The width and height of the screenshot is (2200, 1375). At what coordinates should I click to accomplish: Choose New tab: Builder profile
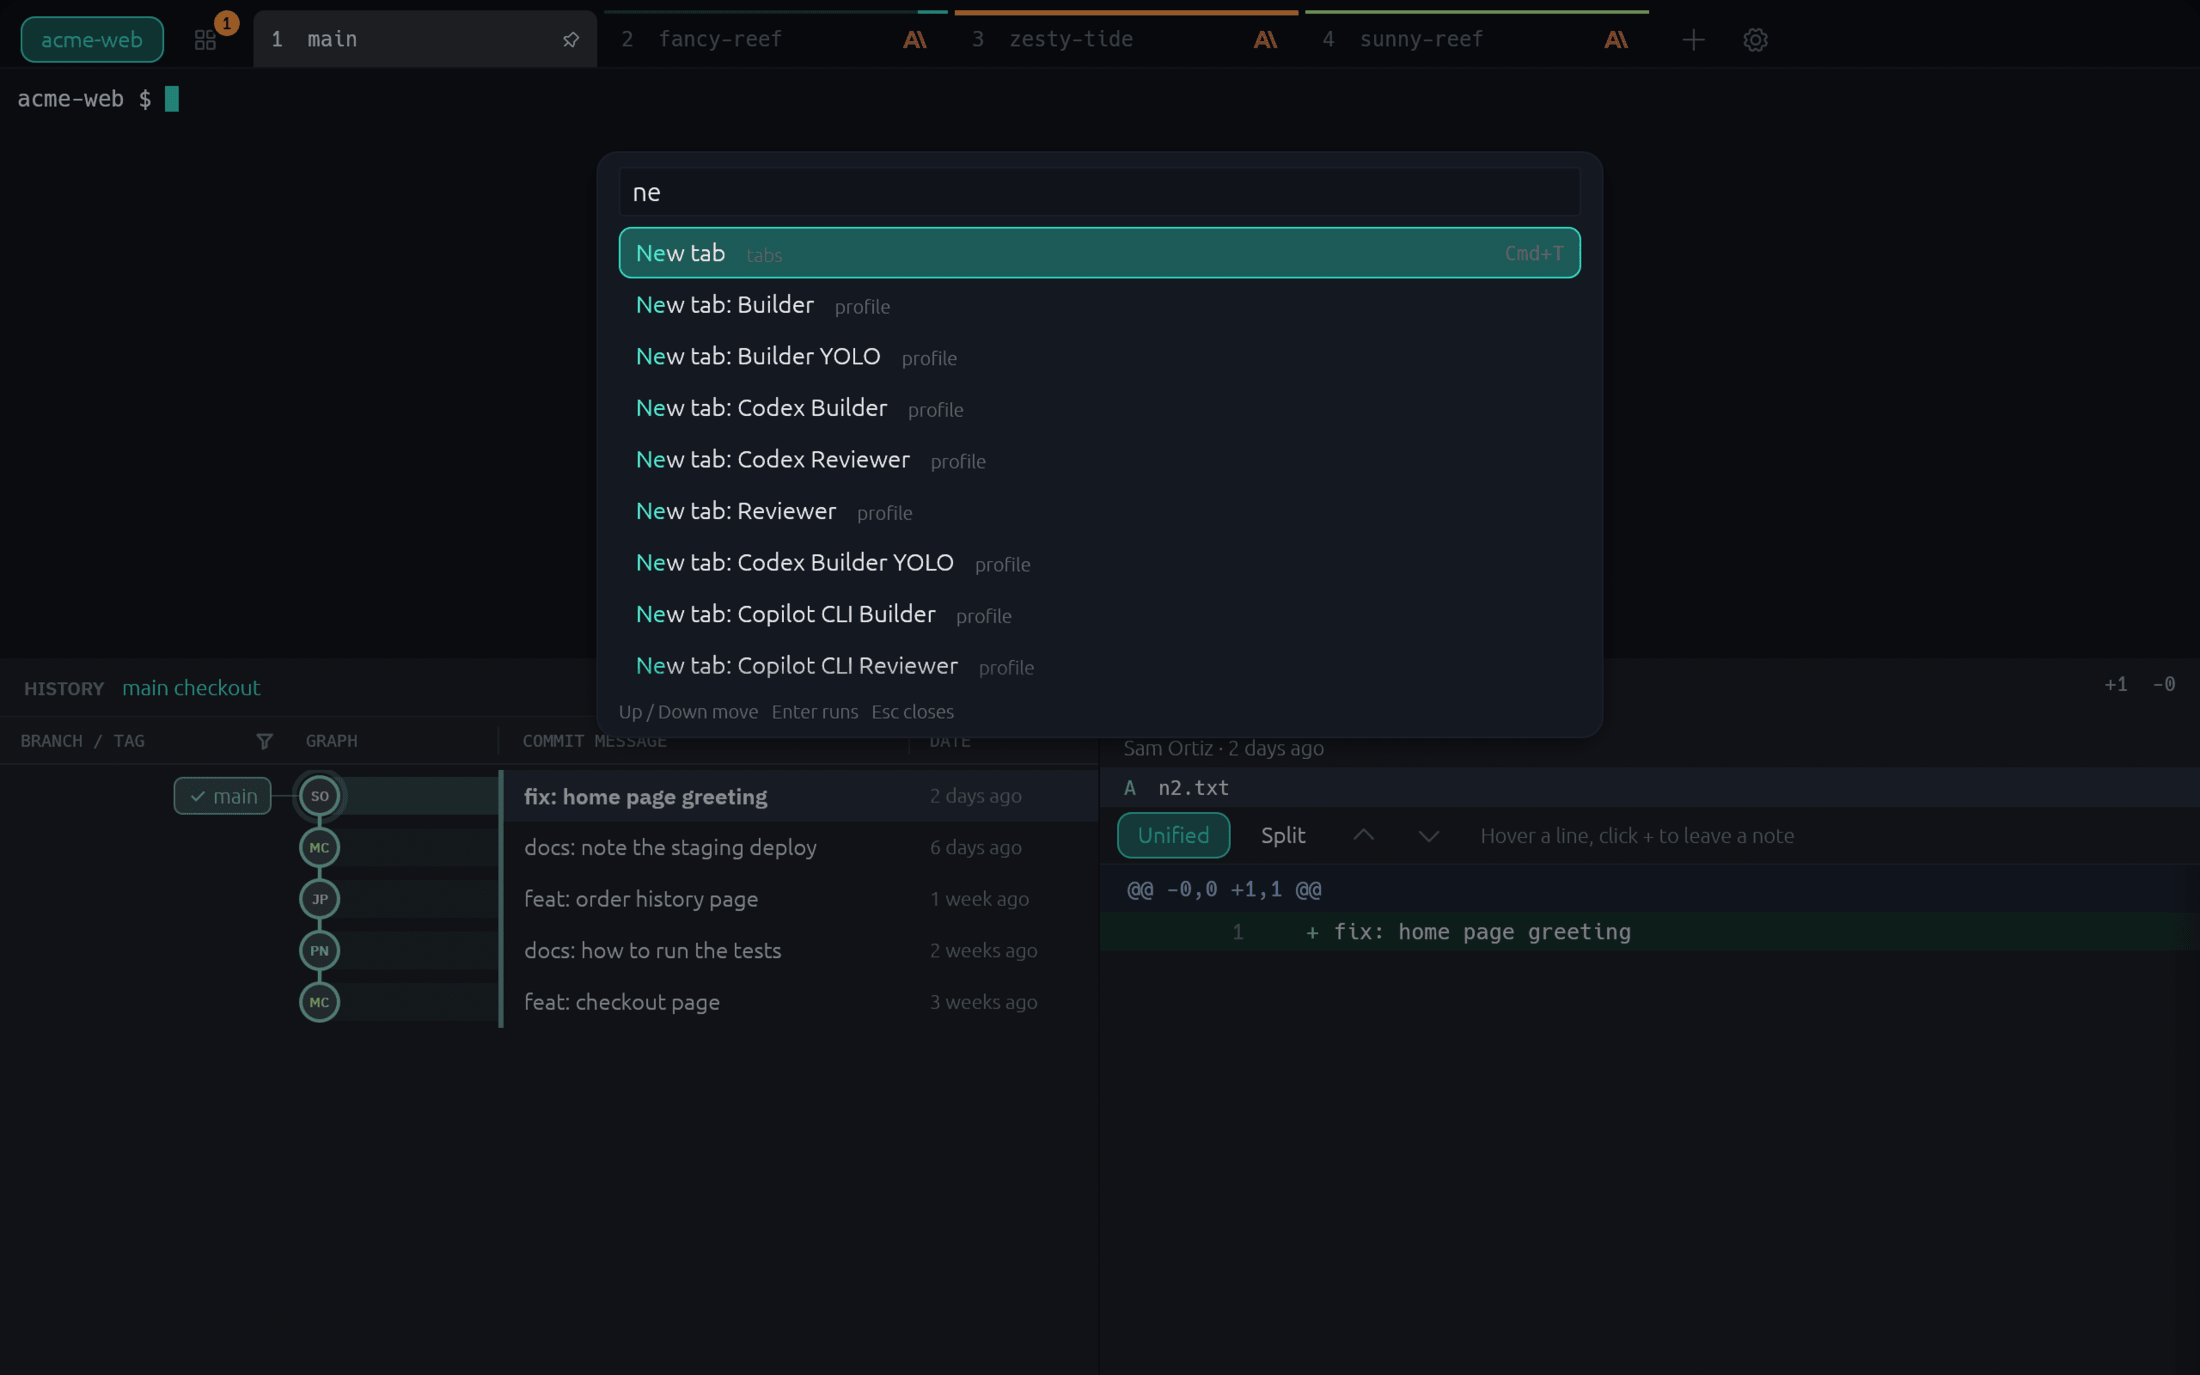pyautogui.click(x=1099, y=305)
